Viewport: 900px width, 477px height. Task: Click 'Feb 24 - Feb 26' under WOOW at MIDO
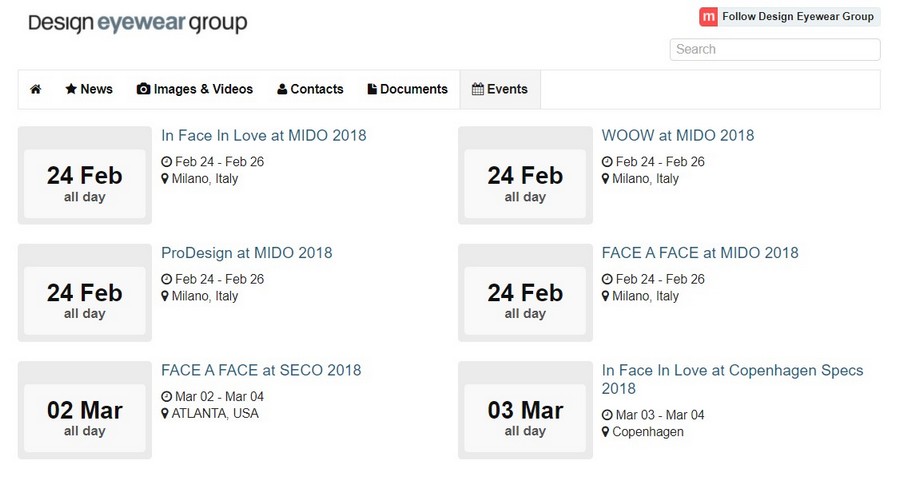pos(660,162)
